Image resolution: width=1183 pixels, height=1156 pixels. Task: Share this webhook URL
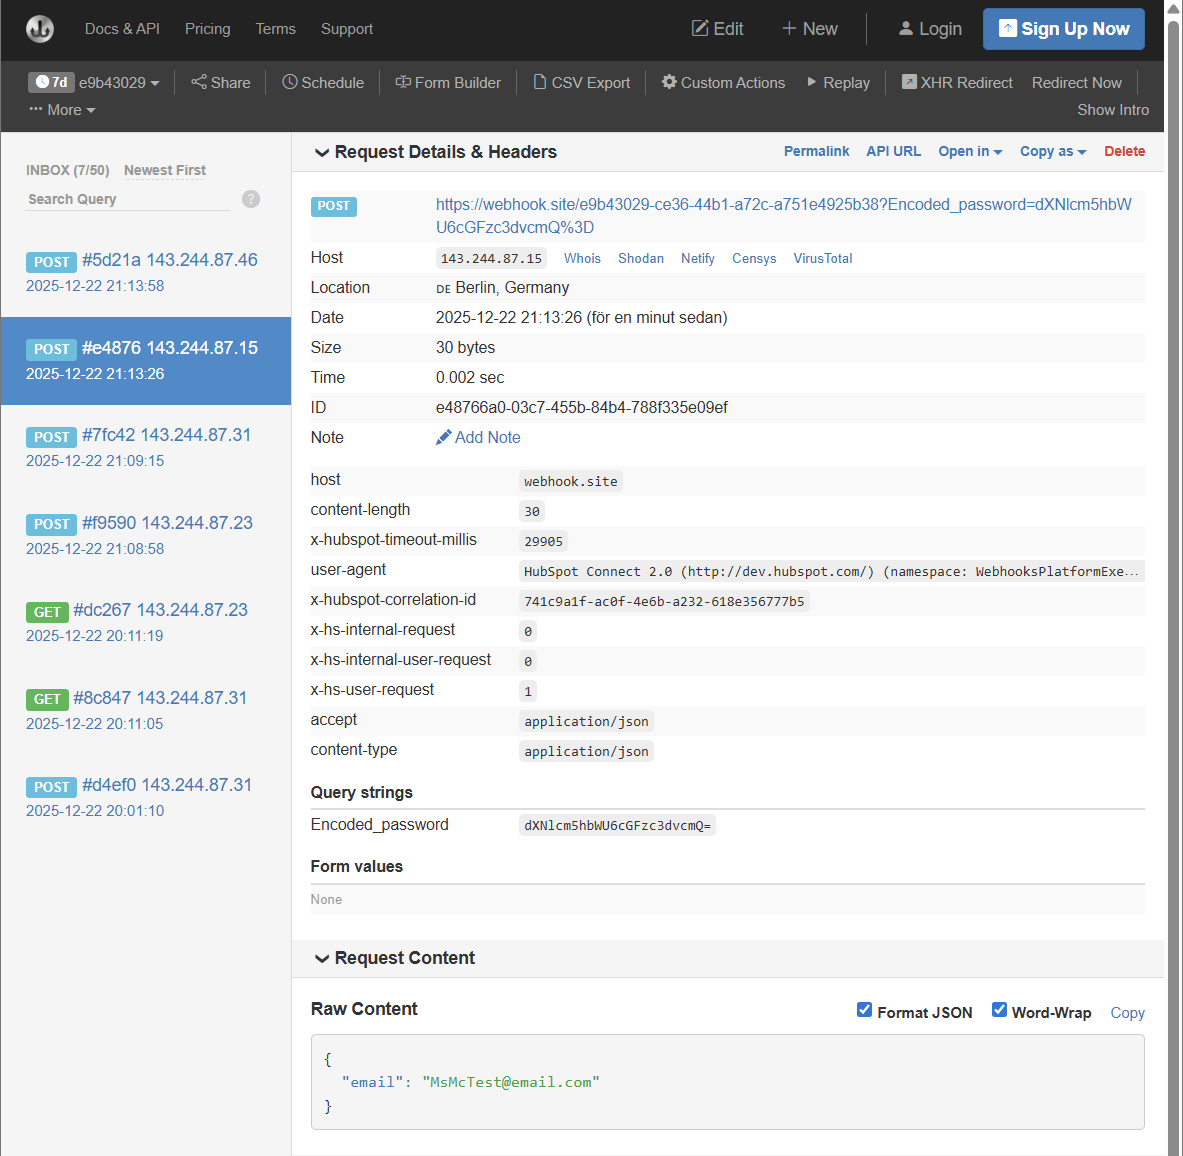coord(219,83)
